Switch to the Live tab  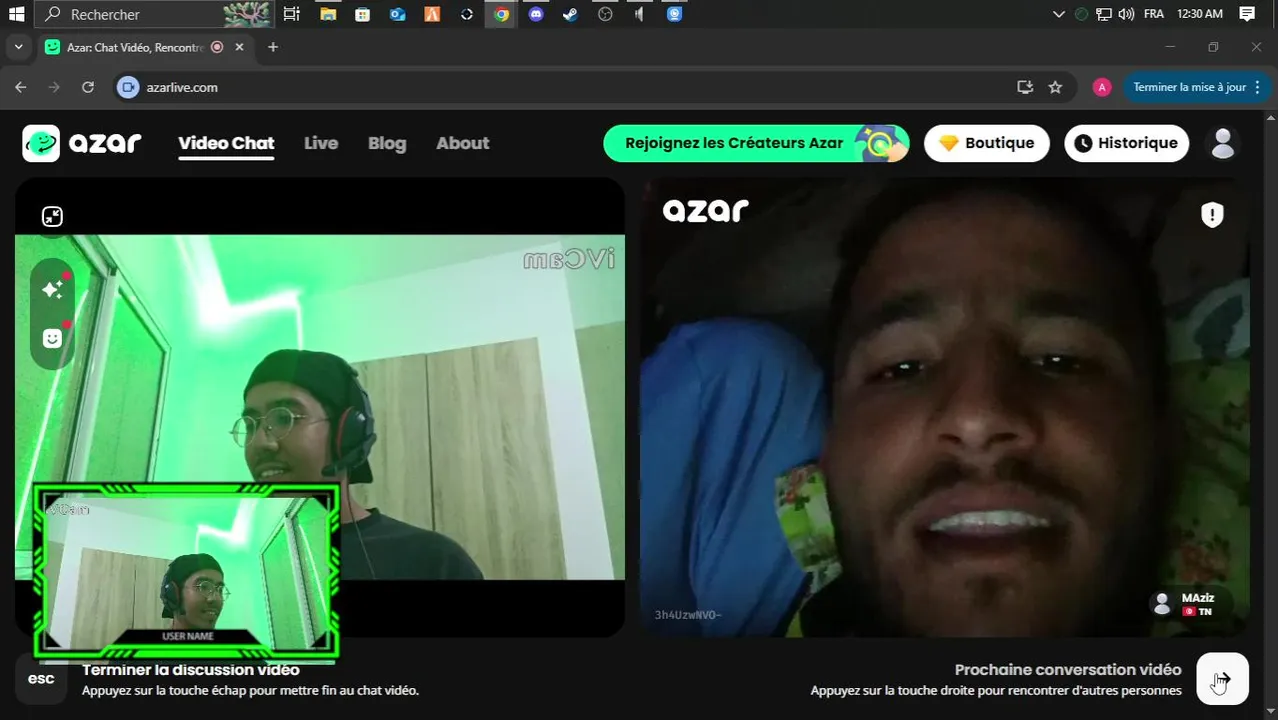tap(321, 143)
